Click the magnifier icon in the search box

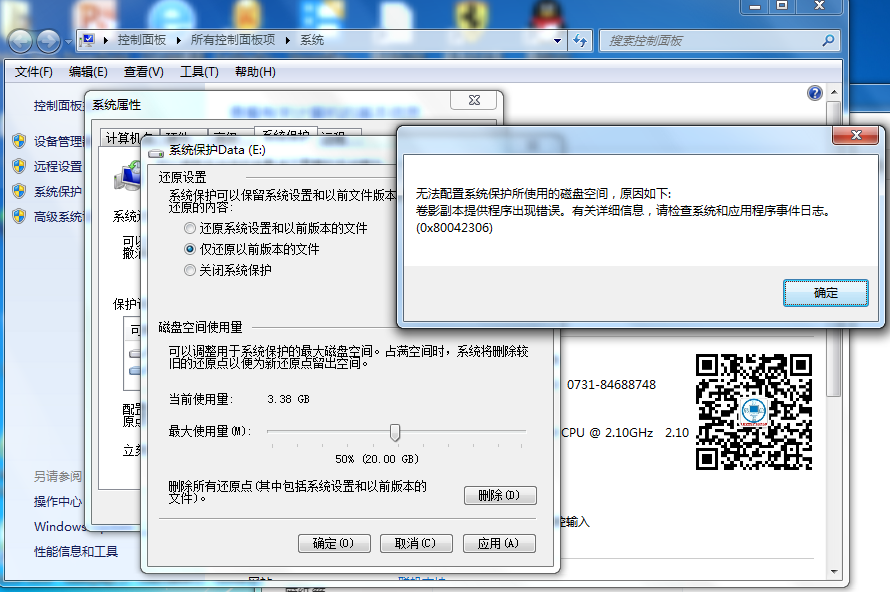coord(828,41)
